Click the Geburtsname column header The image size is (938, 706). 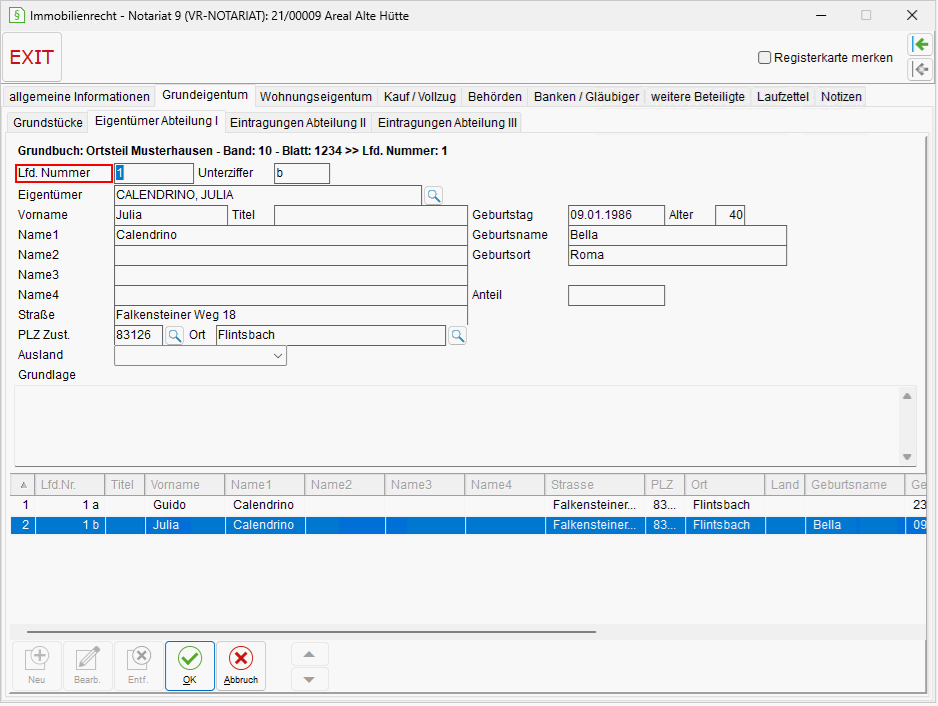(x=854, y=485)
